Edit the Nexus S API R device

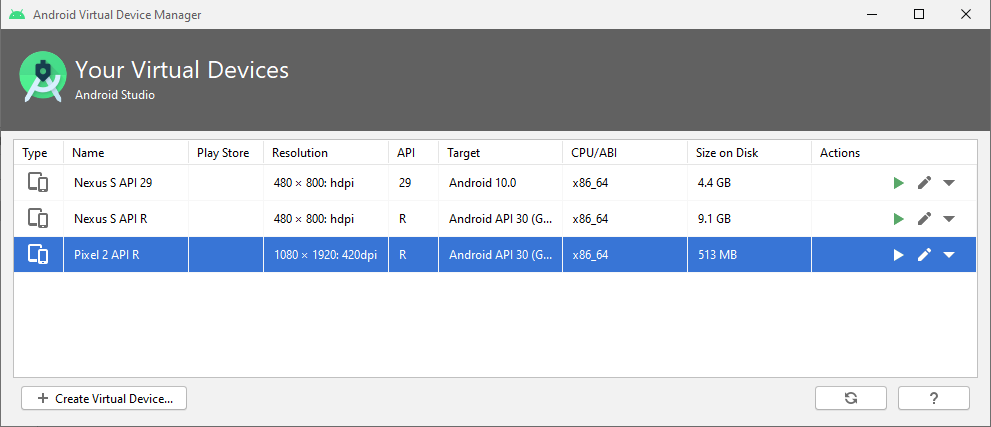tap(924, 219)
